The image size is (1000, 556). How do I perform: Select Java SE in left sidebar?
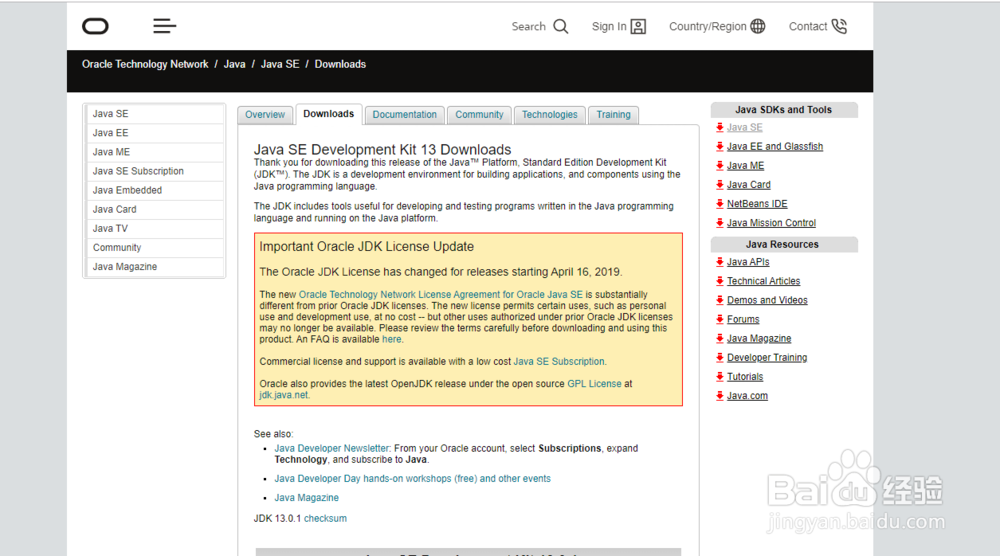pyautogui.click(x=154, y=113)
